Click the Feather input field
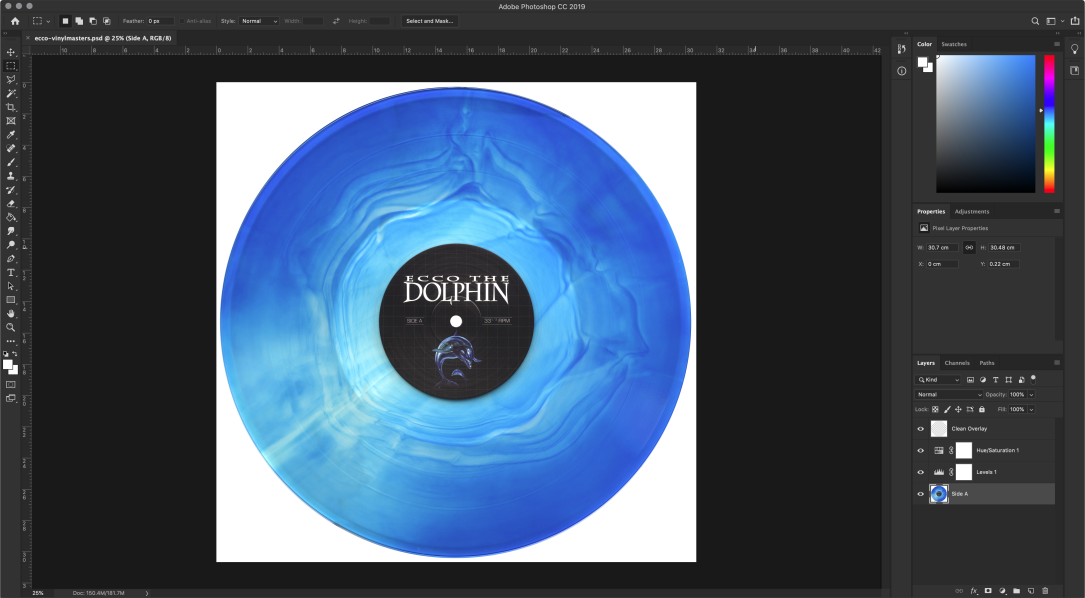 (160, 20)
